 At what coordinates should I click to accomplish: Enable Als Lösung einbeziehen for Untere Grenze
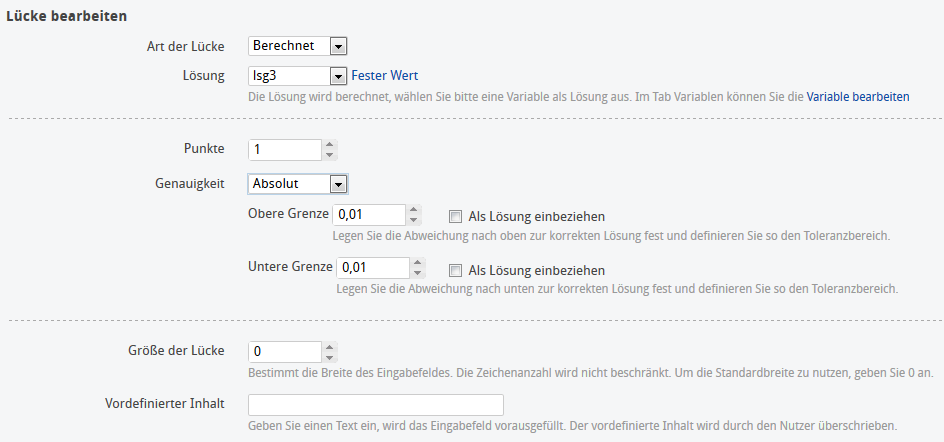pyautogui.click(x=456, y=270)
